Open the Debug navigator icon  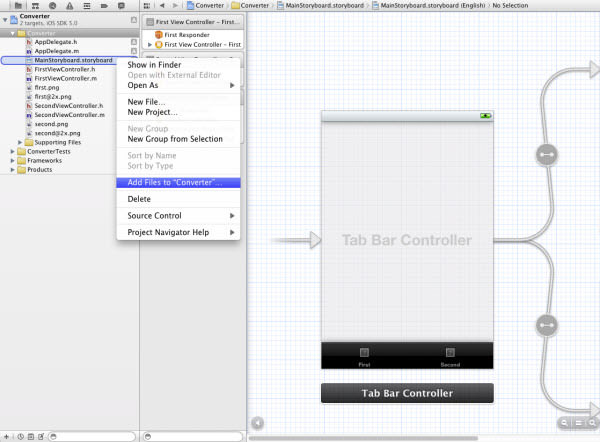(x=87, y=5)
